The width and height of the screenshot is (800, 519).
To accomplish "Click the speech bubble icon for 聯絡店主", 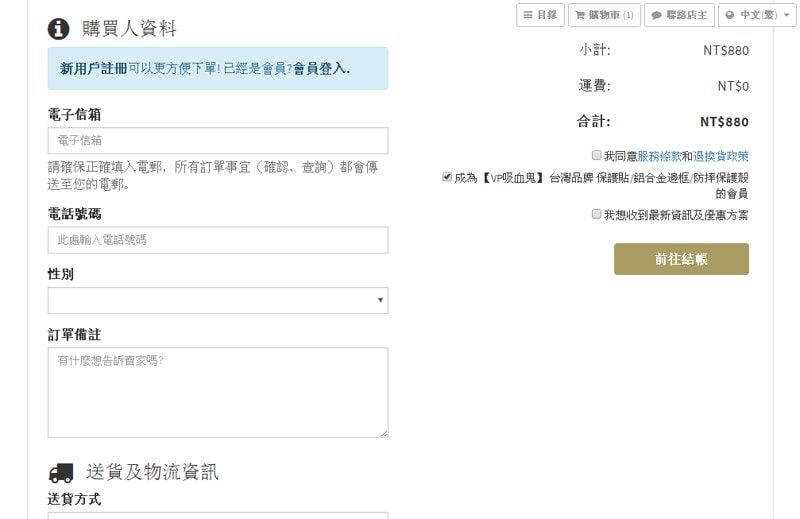I will pos(655,15).
